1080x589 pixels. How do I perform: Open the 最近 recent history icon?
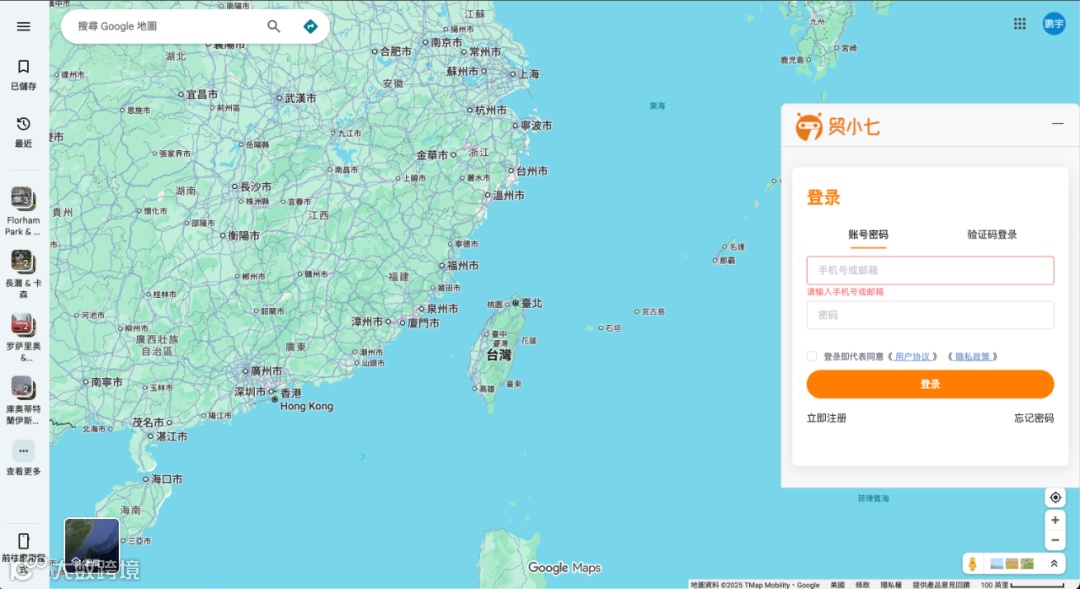coord(23,123)
